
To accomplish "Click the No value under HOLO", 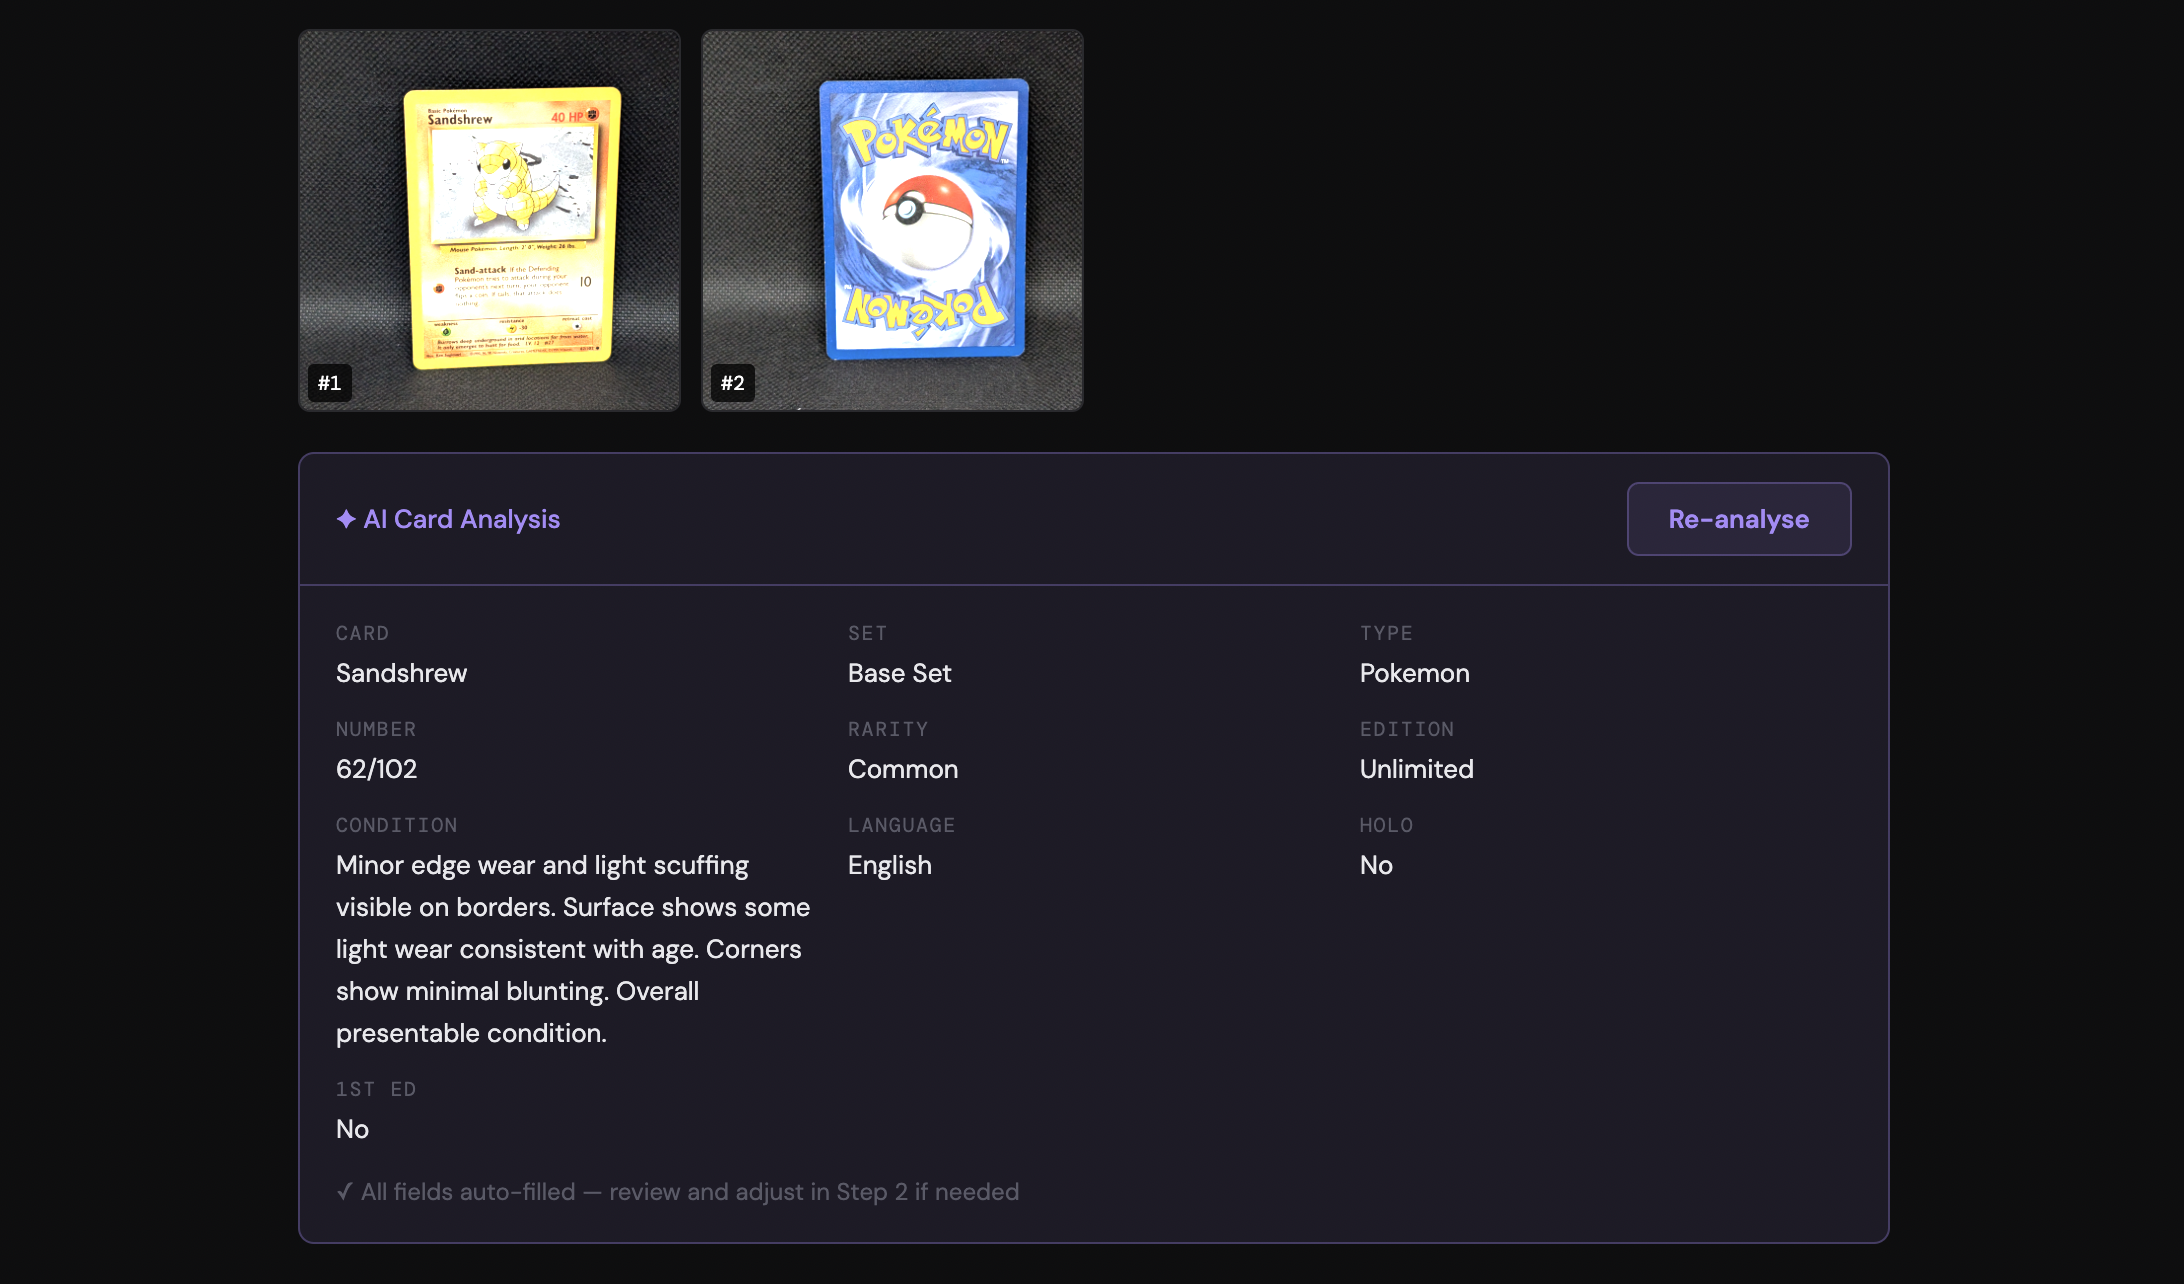I will (x=1376, y=865).
